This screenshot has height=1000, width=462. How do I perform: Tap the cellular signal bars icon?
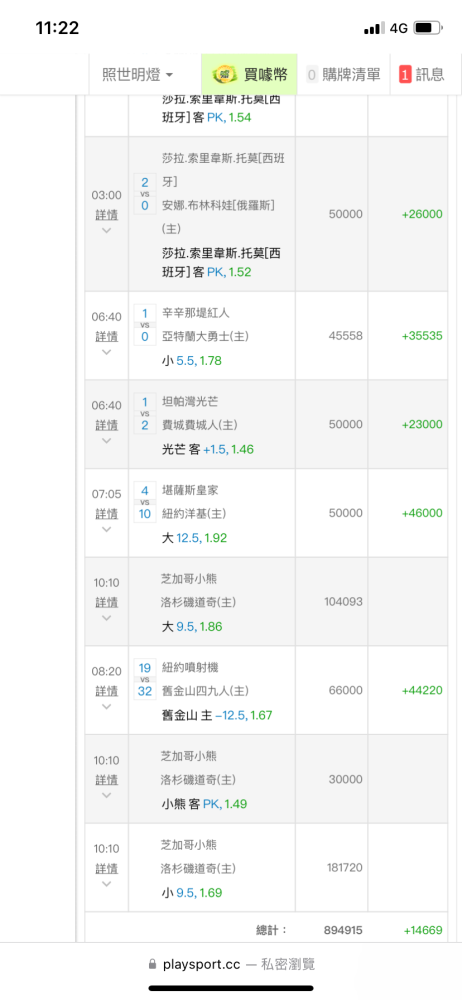click(374, 29)
